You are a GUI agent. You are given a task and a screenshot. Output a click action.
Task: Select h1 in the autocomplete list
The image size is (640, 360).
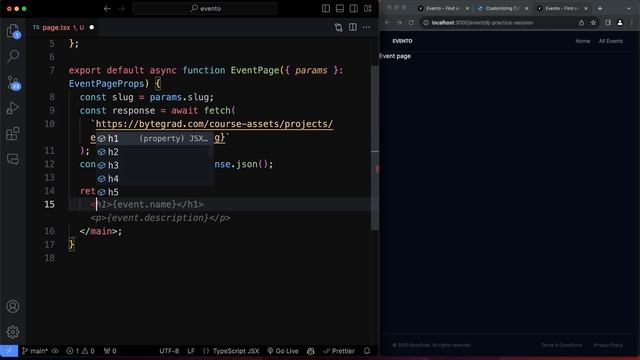(x=155, y=138)
